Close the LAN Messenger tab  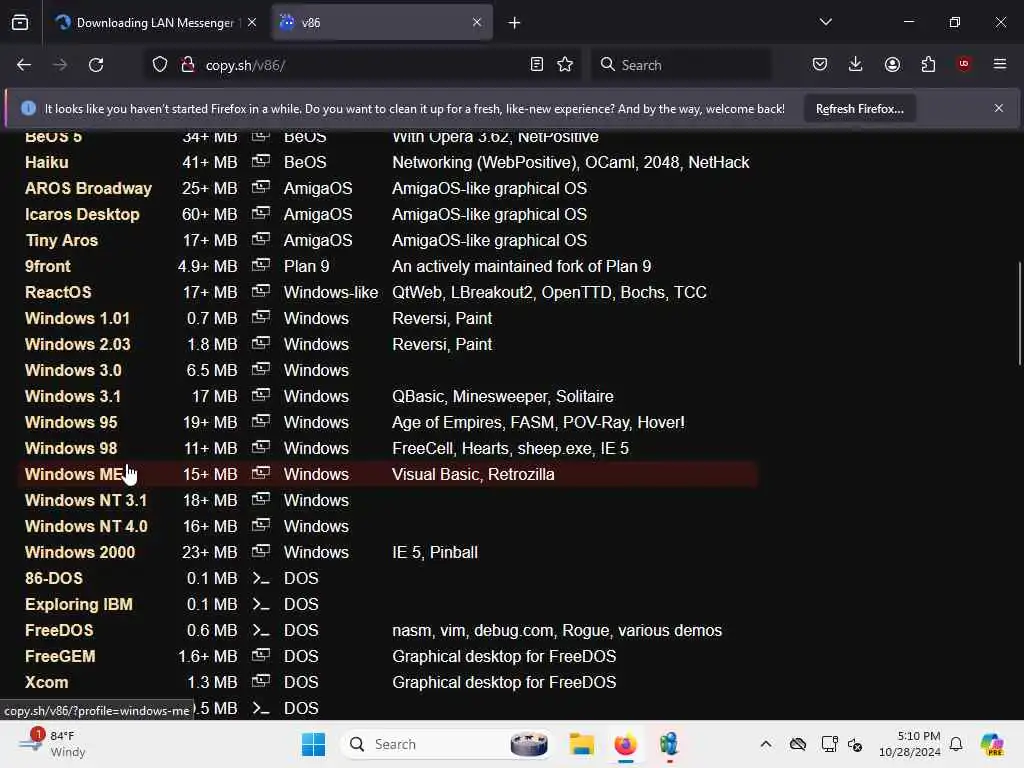tap(252, 23)
